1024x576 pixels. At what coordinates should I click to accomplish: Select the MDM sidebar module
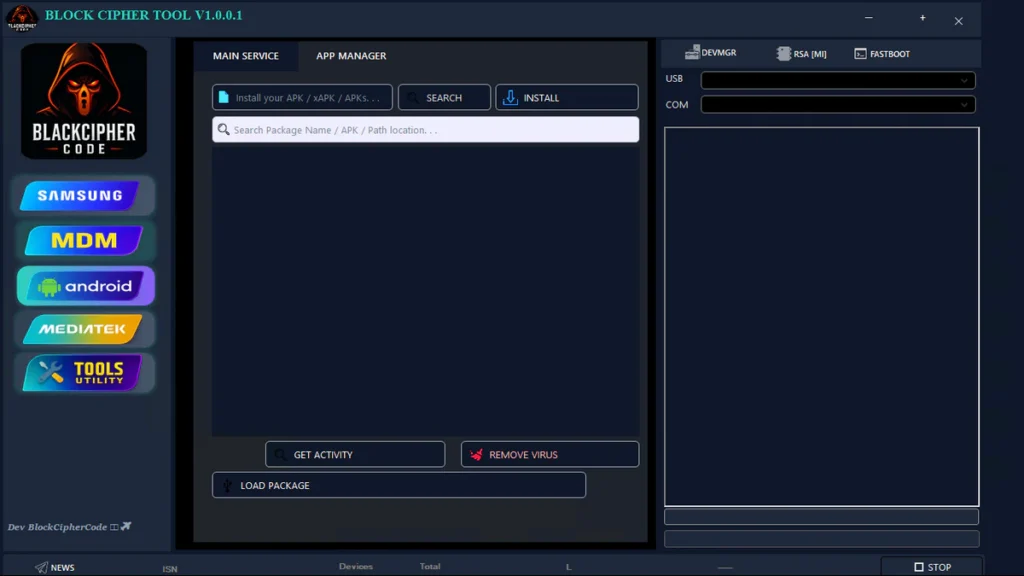click(84, 241)
